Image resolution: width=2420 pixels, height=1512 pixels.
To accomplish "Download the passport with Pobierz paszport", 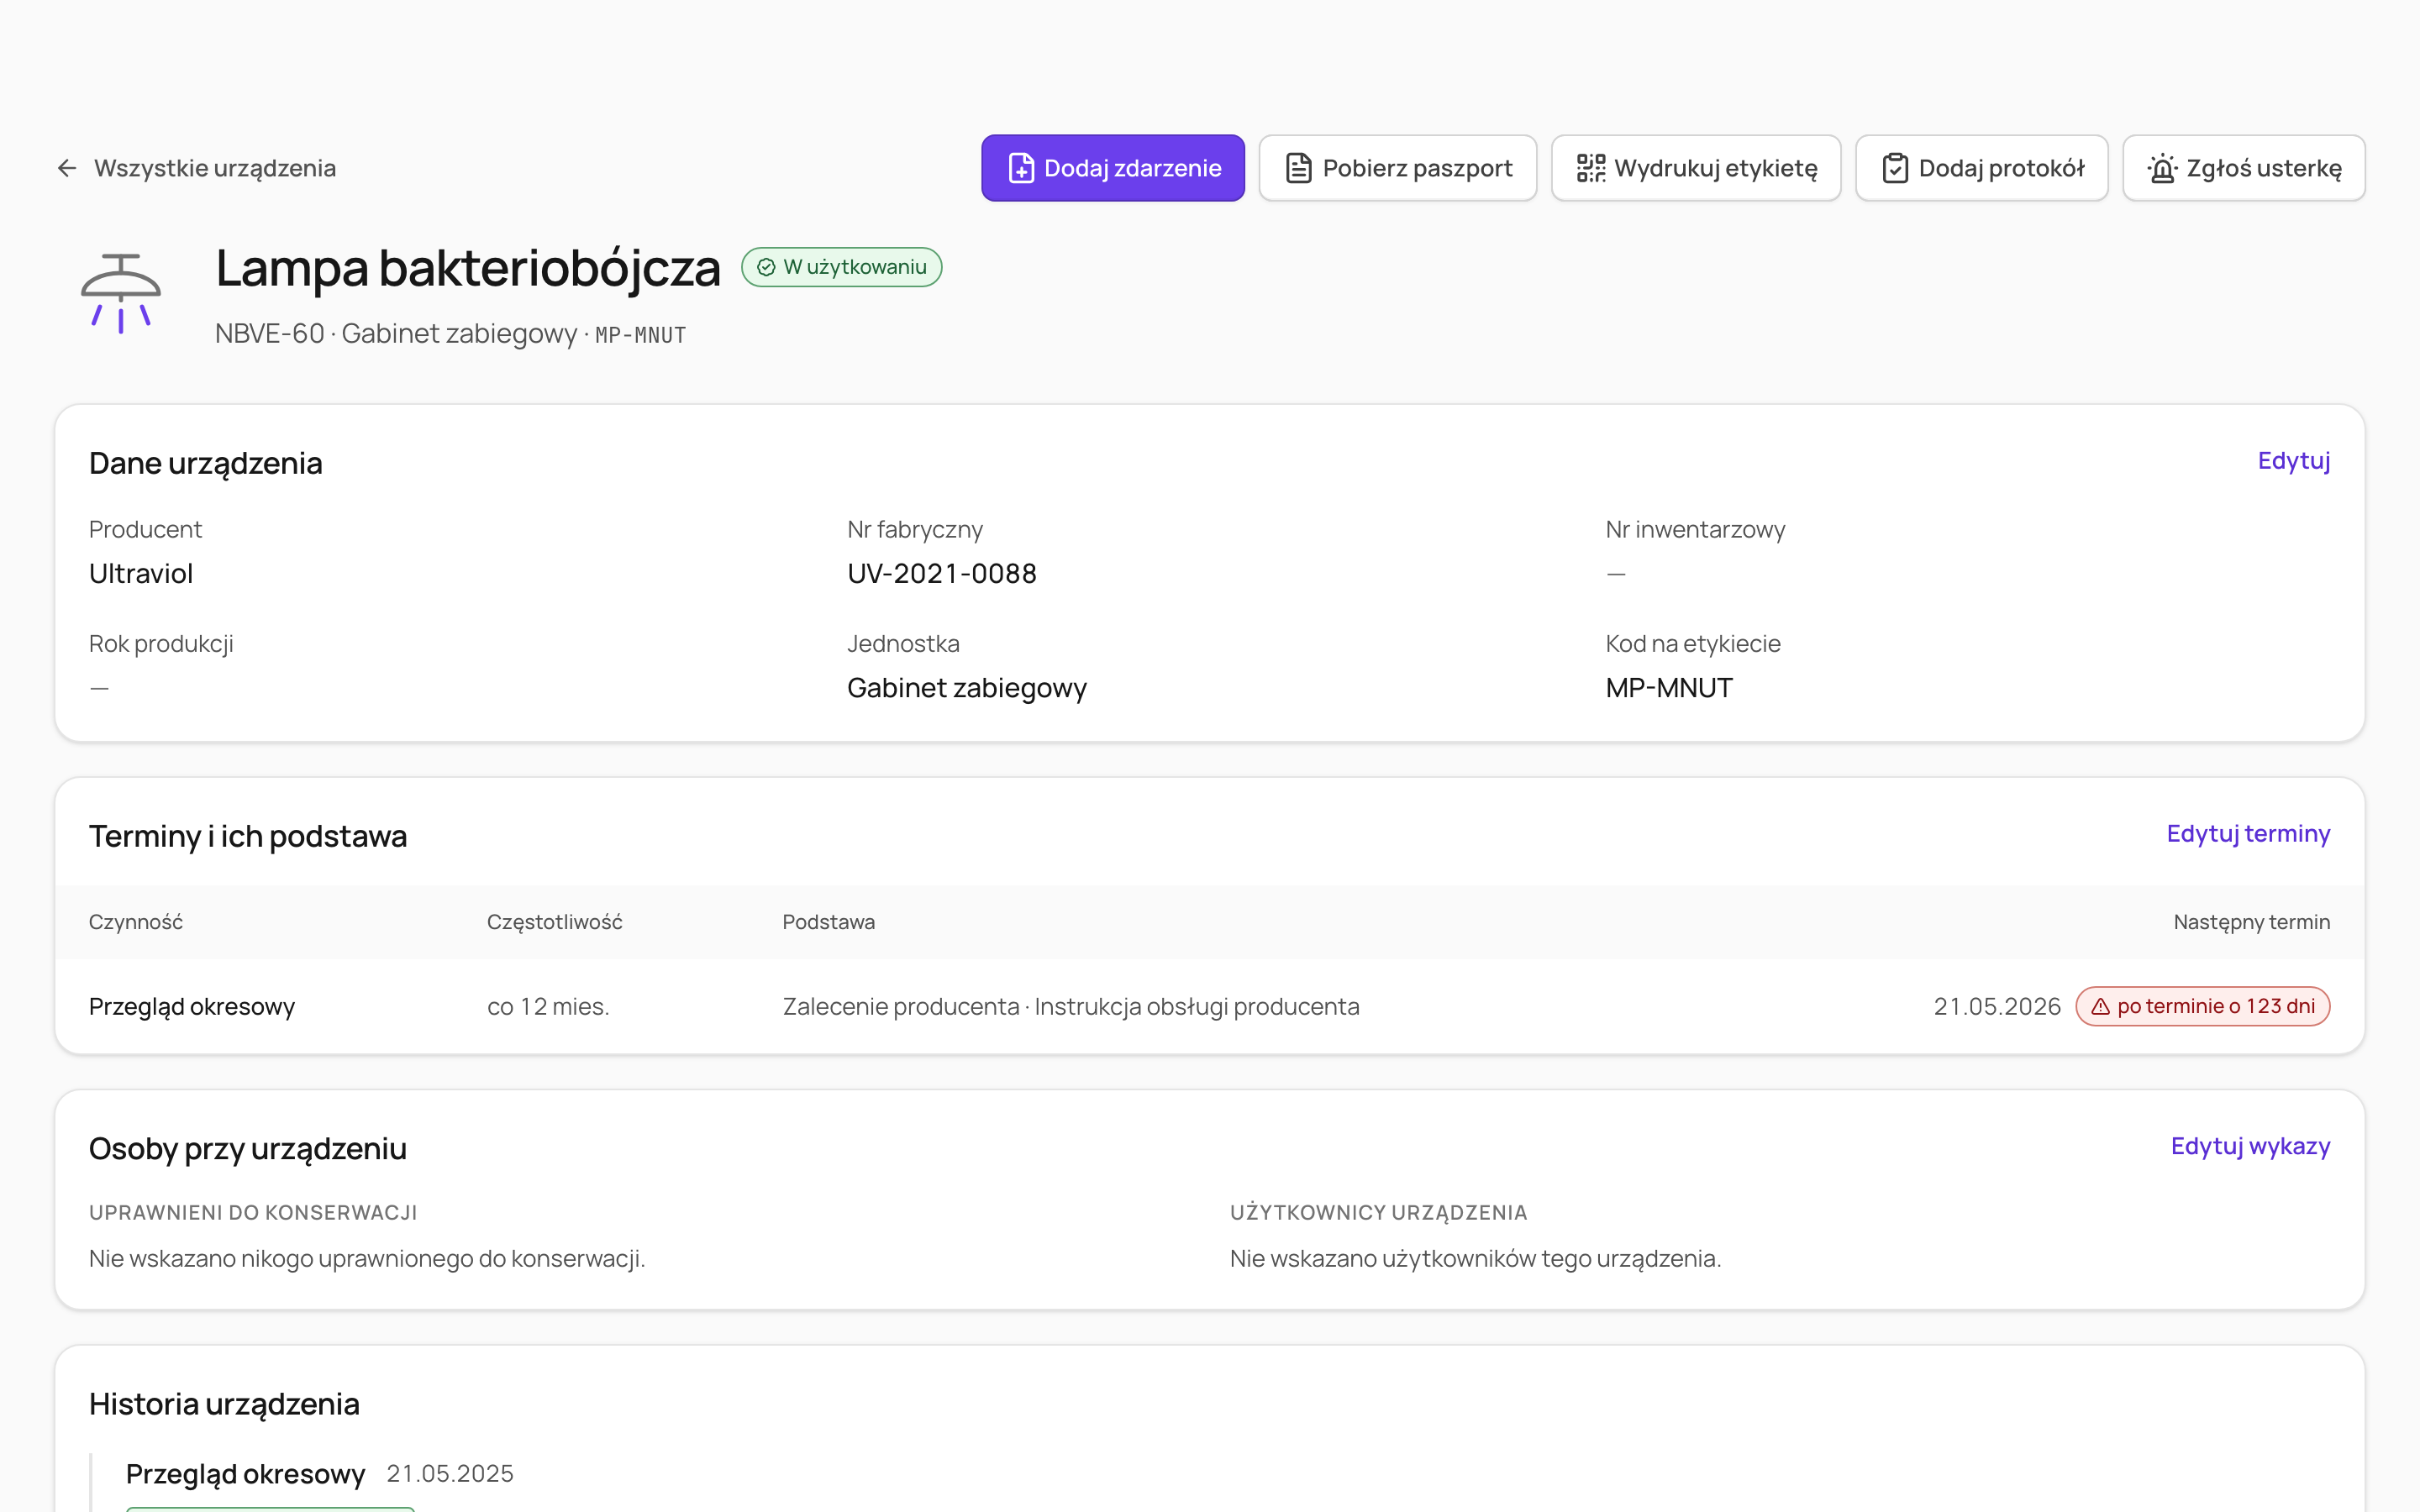I will point(1398,168).
